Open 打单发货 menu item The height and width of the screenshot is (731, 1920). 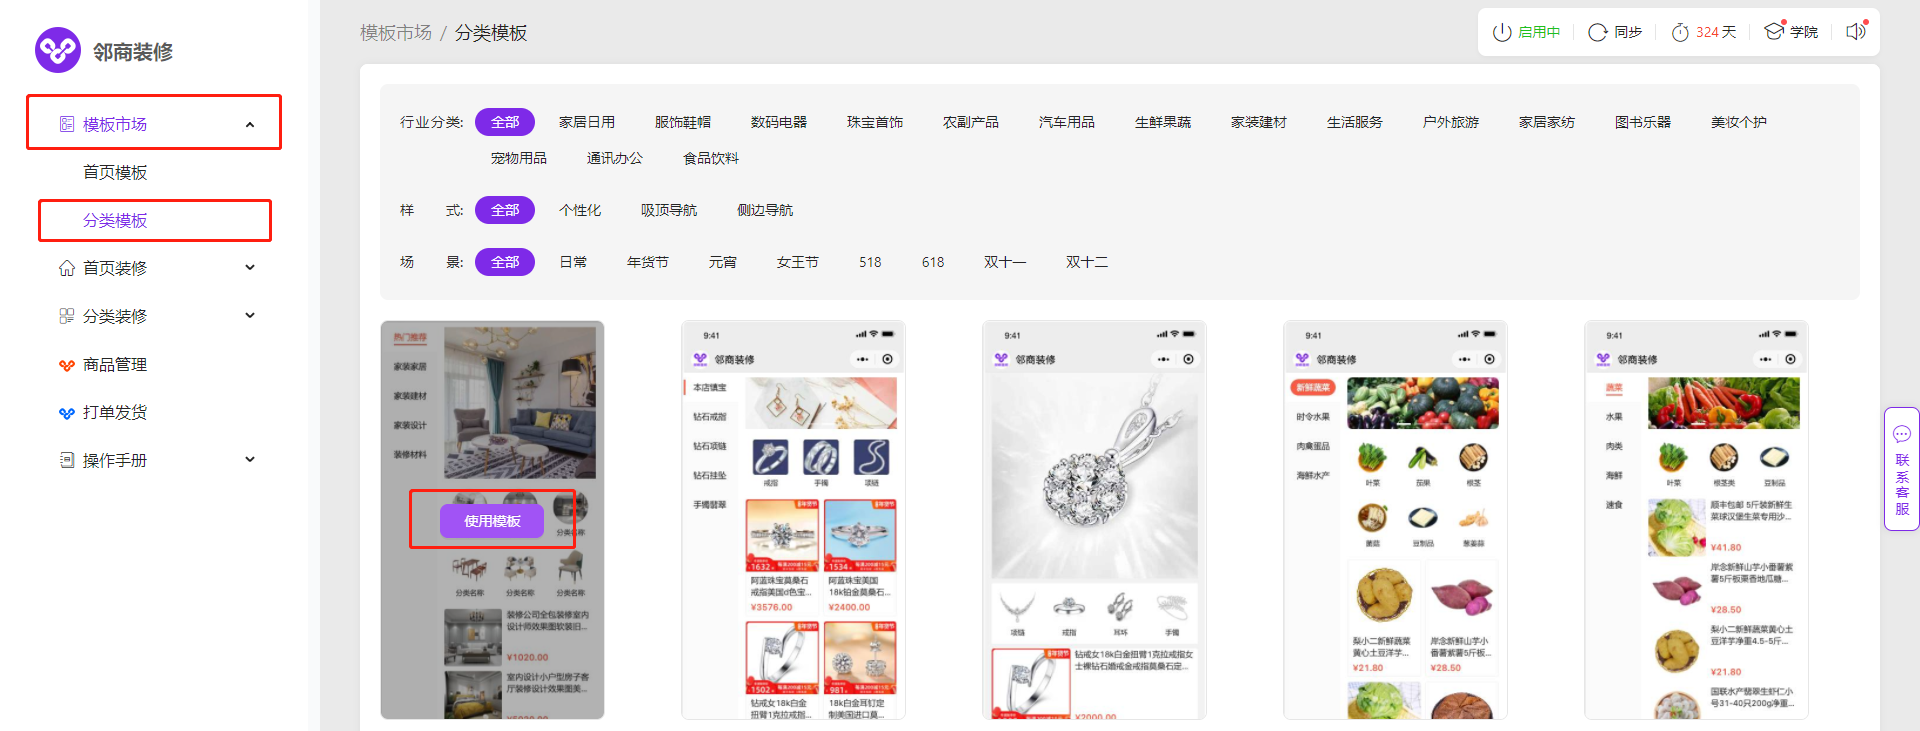tap(115, 412)
